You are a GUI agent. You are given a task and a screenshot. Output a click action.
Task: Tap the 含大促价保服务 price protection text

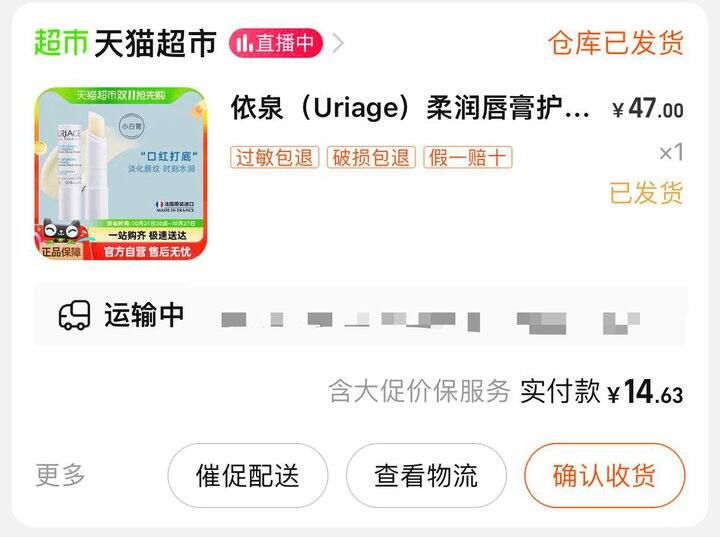pos(419,392)
